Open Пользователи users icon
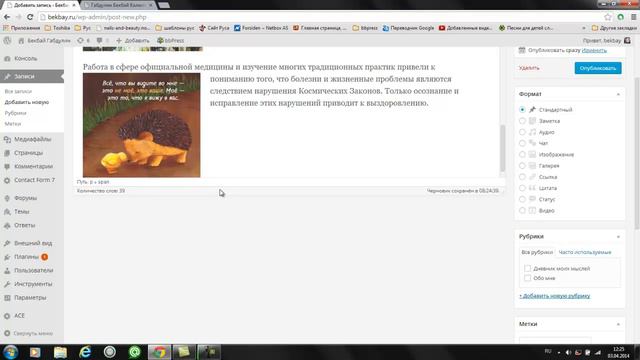 pyautogui.click(x=7, y=270)
